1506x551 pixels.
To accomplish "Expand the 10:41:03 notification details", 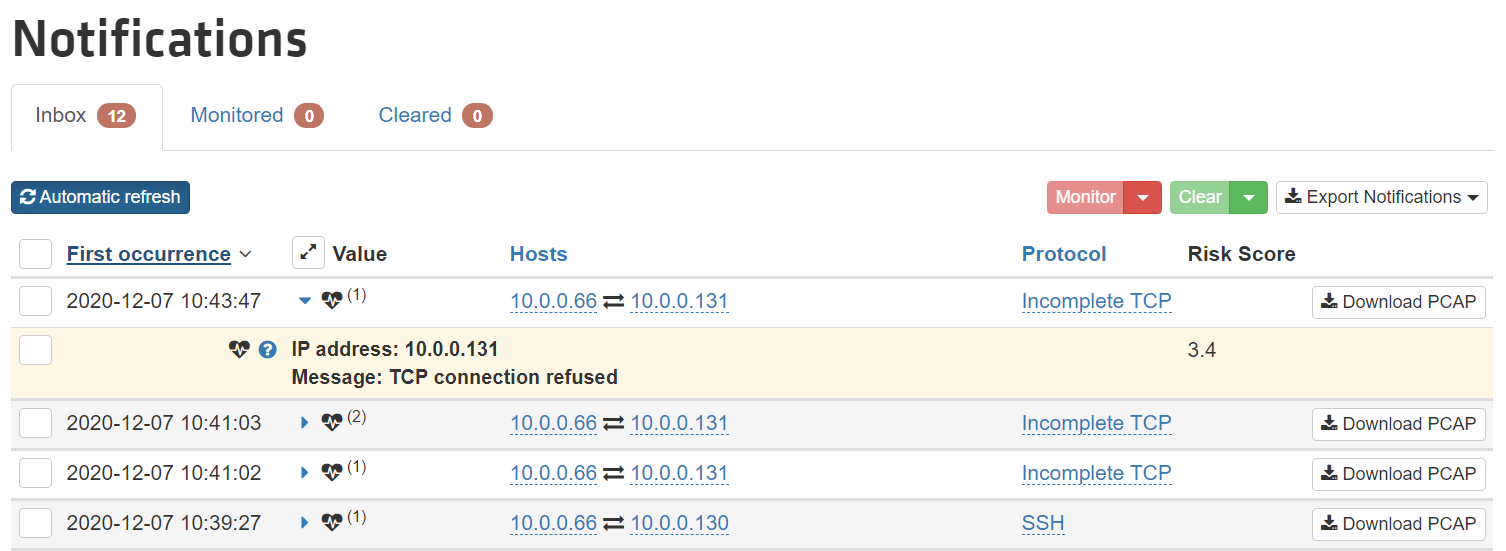I will pos(305,423).
